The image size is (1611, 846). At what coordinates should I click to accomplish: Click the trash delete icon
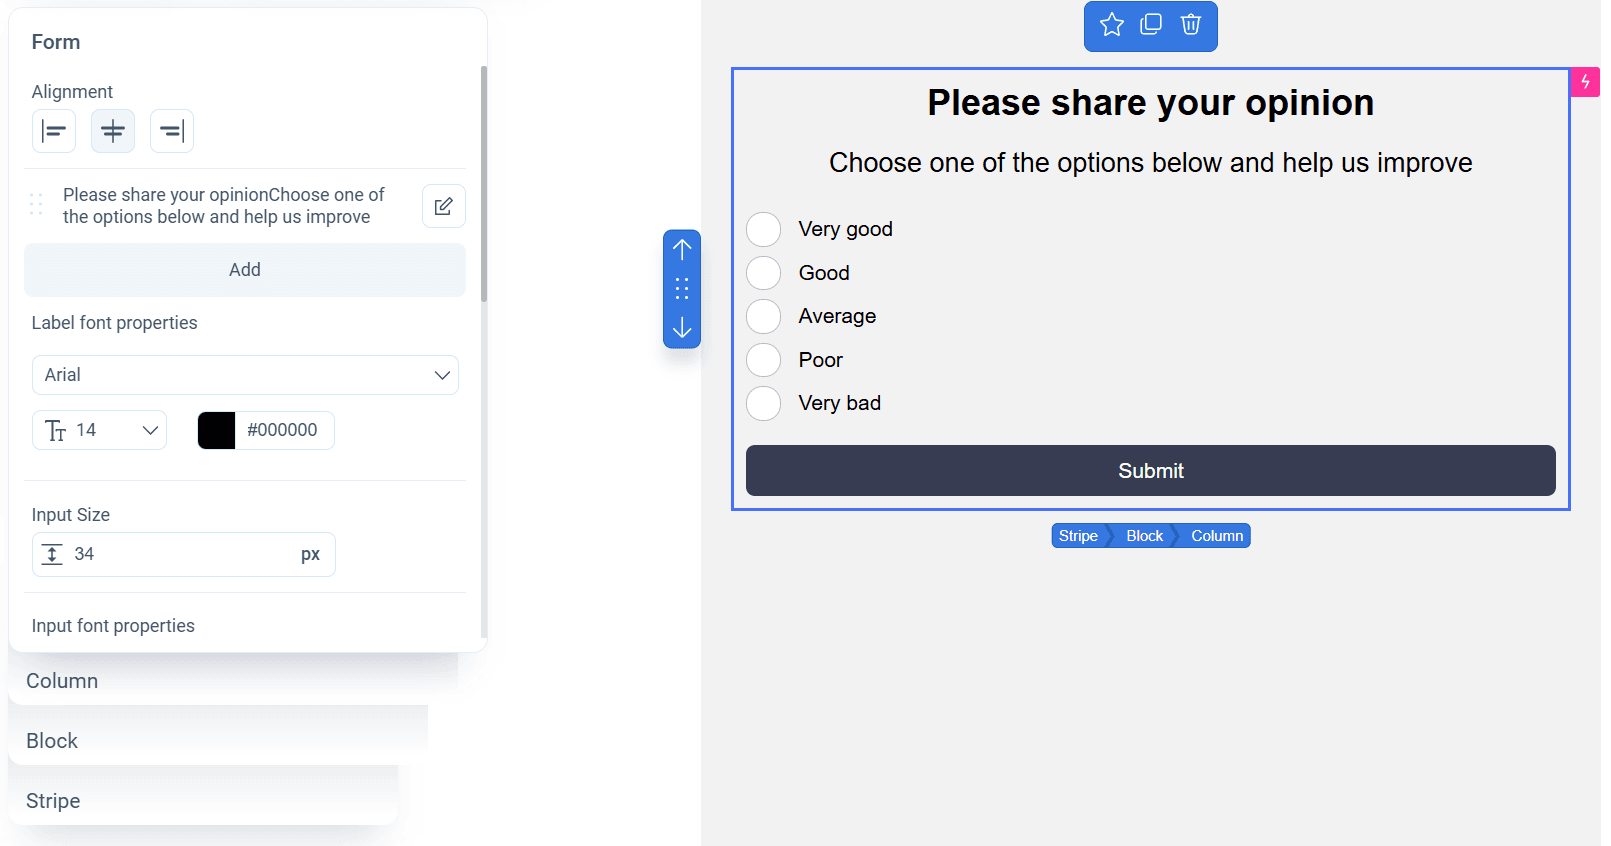[x=1190, y=25]
